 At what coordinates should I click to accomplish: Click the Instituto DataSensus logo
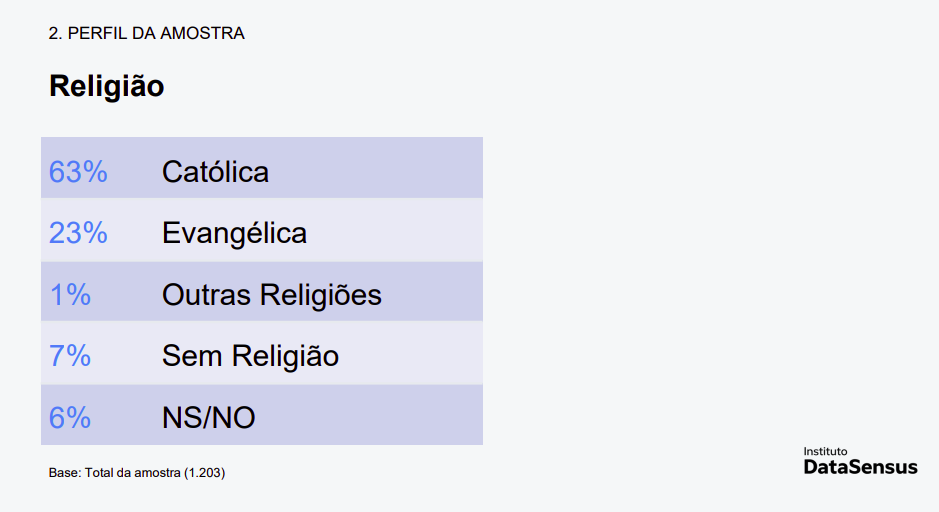(860, 461)
